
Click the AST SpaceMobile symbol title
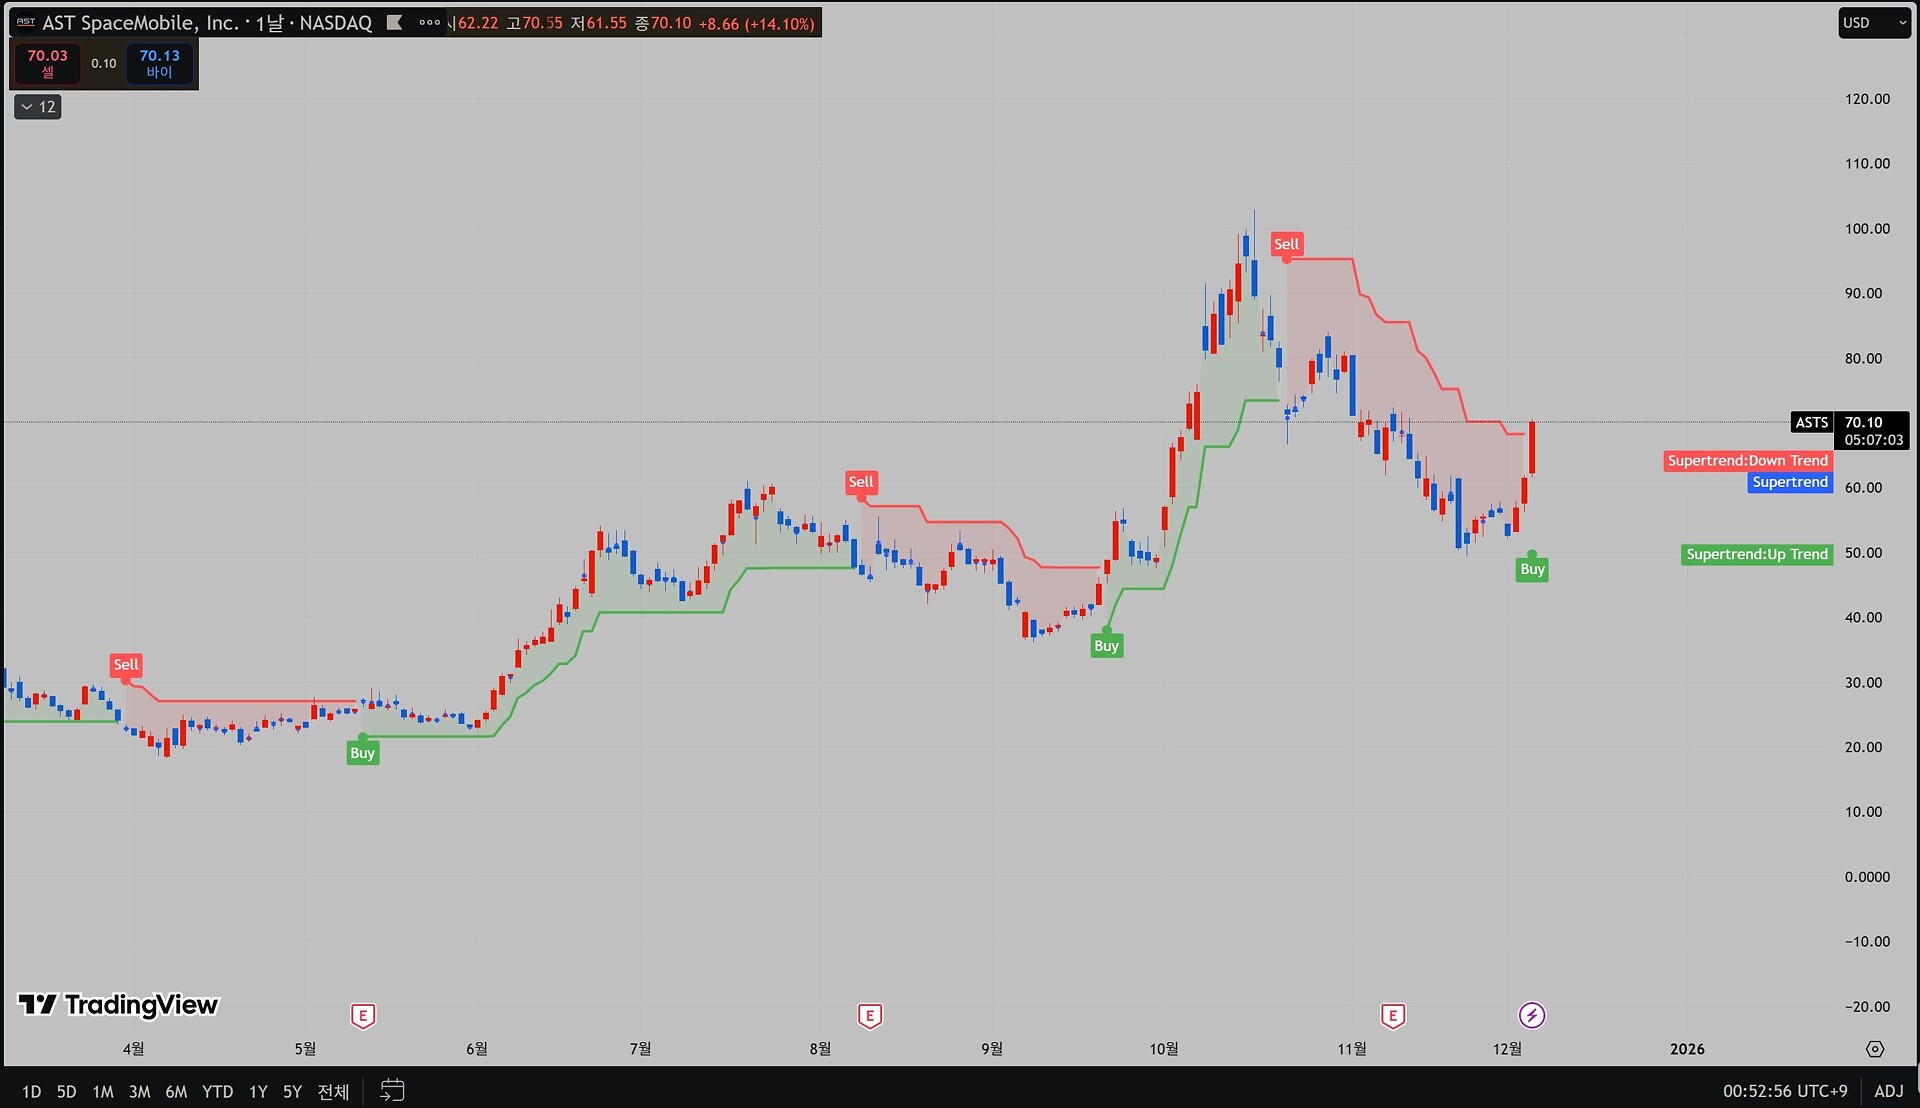(140, 22)
